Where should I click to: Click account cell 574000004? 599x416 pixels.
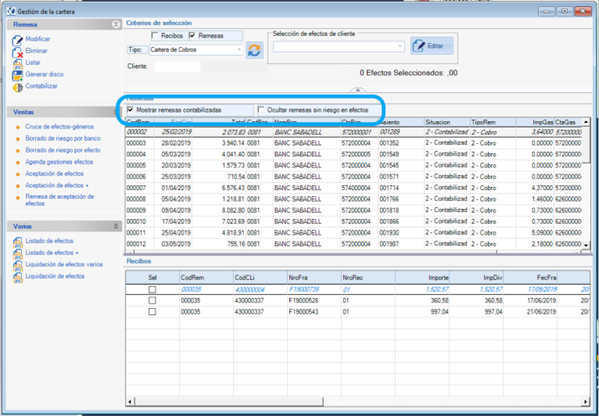point(356,188)
